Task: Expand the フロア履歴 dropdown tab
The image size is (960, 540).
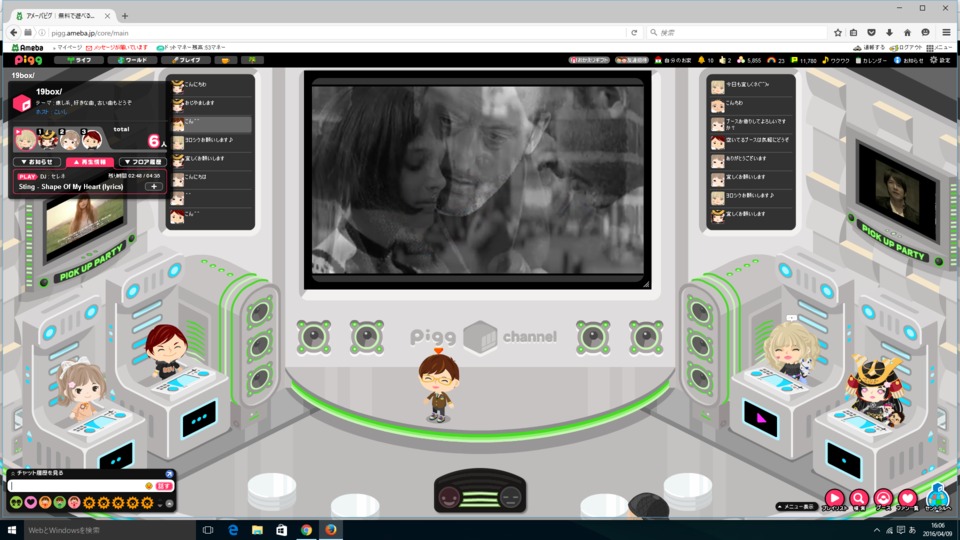Action: [143, 162]
